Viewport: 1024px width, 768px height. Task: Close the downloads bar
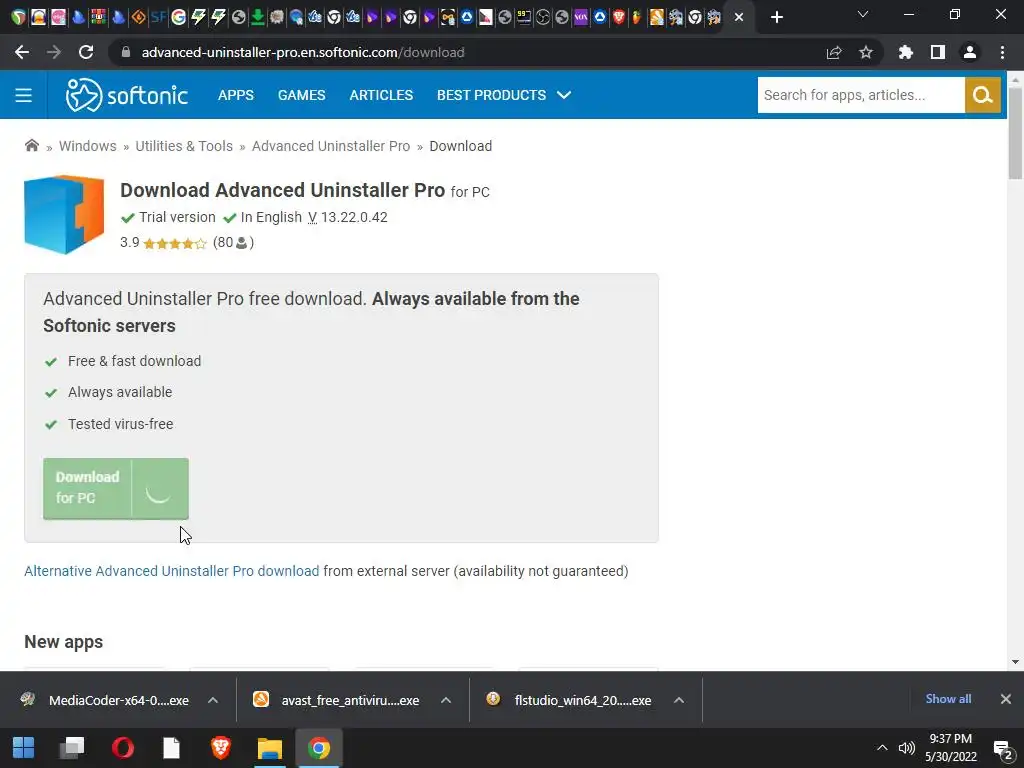1006,699
